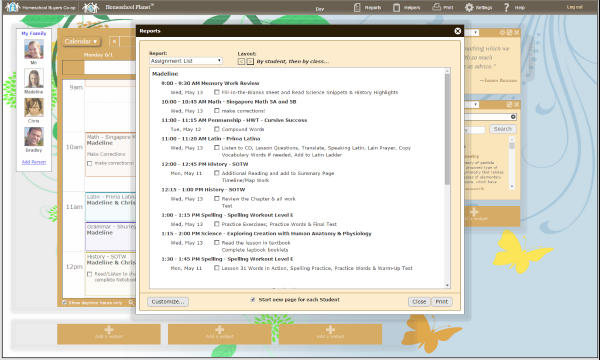Viewport: 600px width, 360px height.
Task: Click the Print button in Reports dialog
Action: [x=442, y=301]
